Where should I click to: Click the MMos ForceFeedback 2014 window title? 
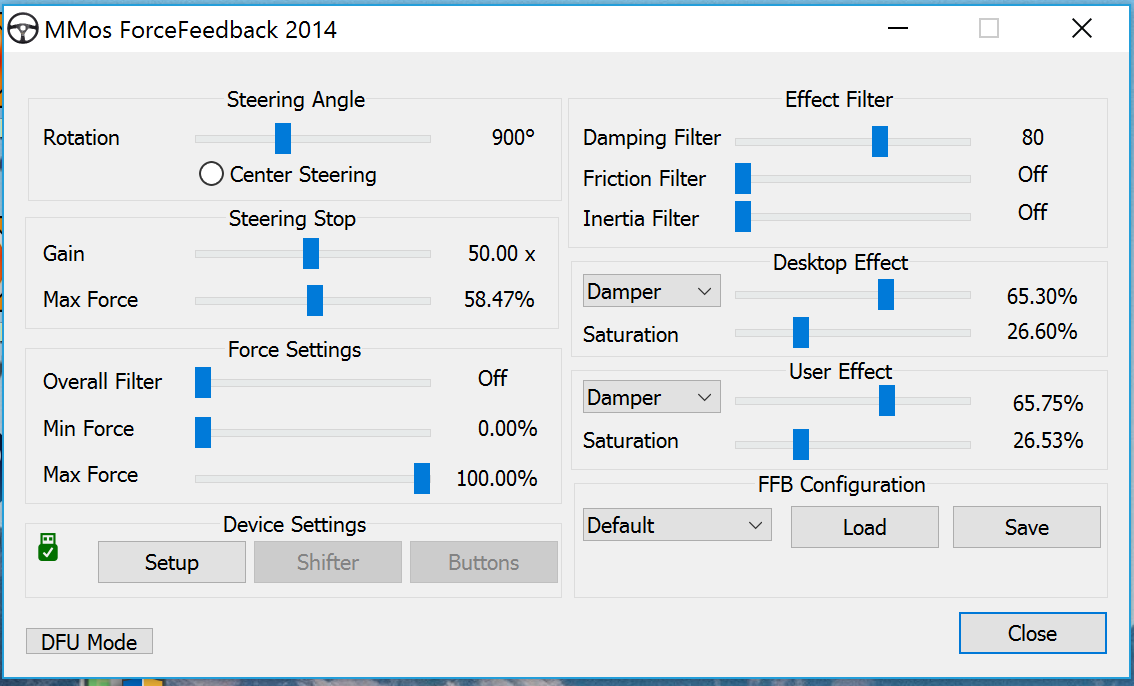point(191,30)
